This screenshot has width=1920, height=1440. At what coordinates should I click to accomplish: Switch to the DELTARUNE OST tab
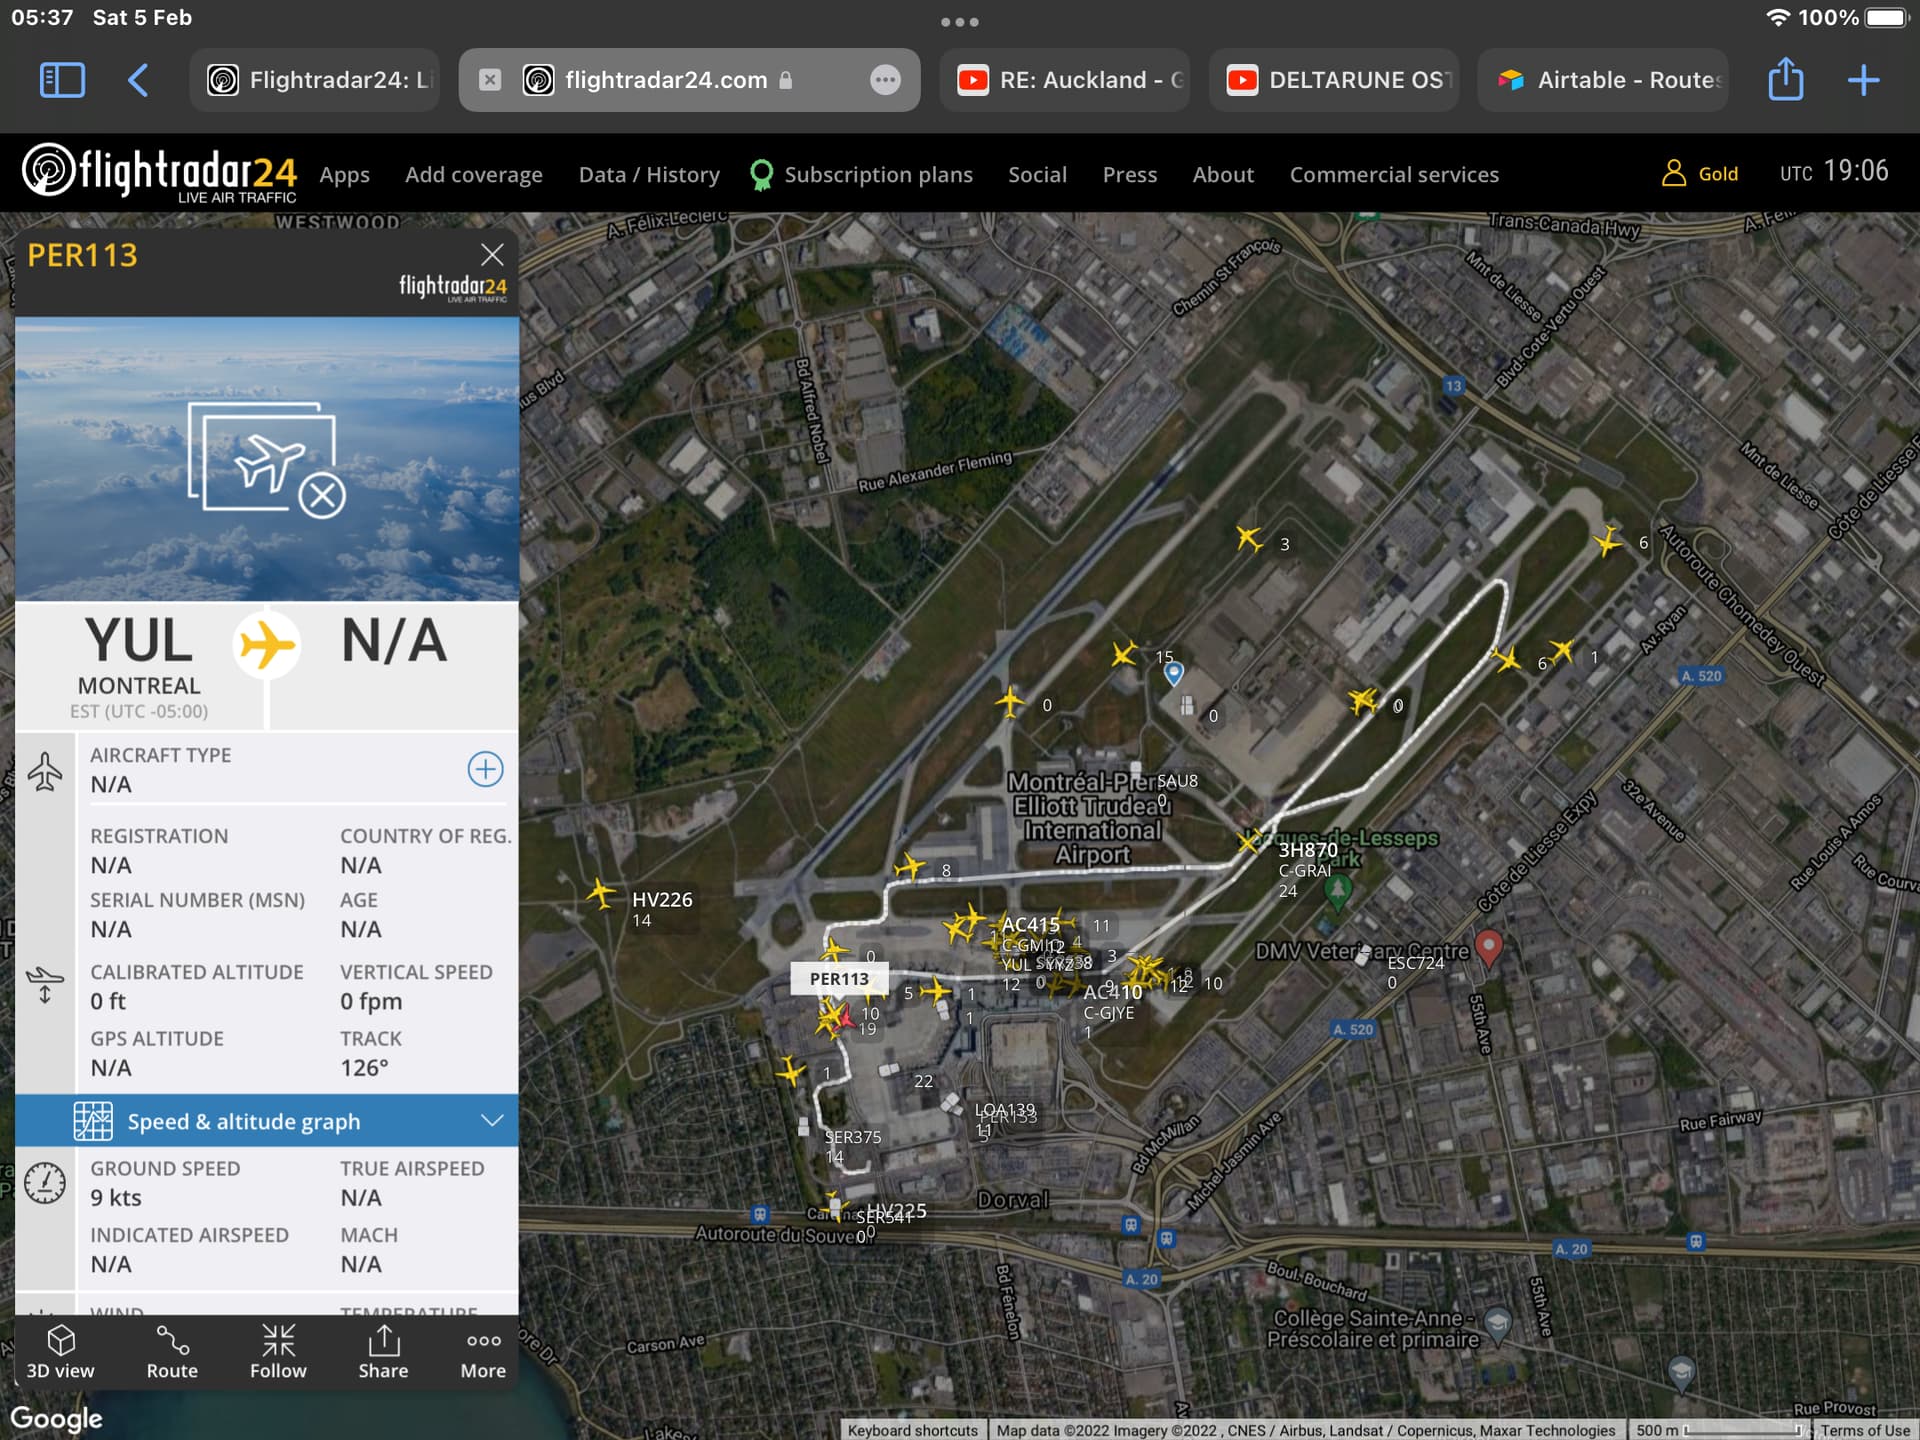click(x=1334, y=80)
